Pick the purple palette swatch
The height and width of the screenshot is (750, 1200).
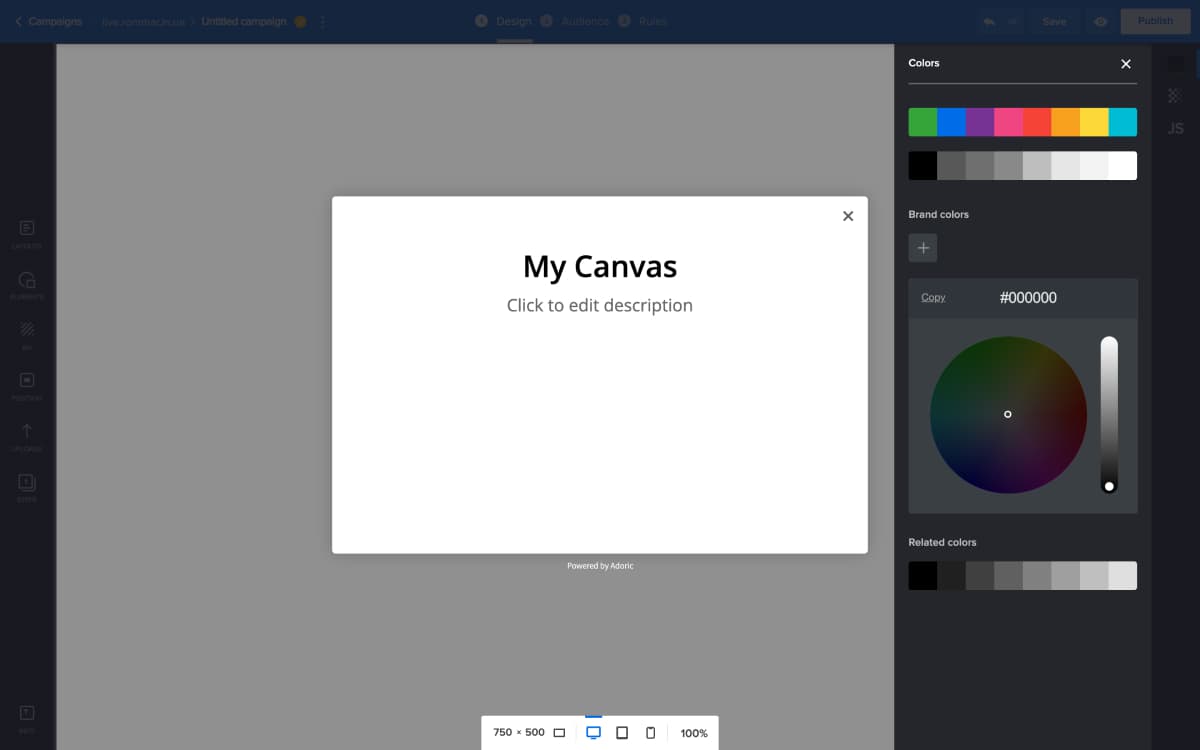pos(980,122)
